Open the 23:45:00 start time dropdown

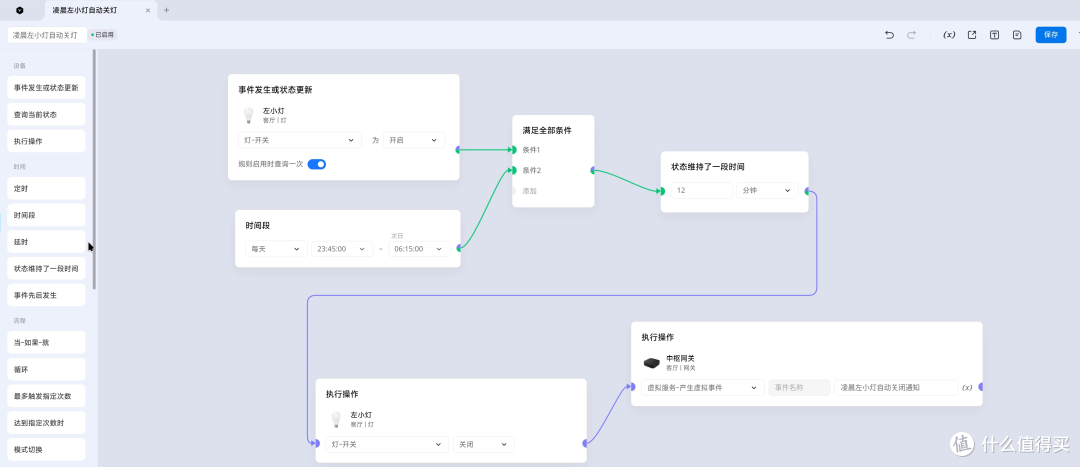tap(342, 249)
